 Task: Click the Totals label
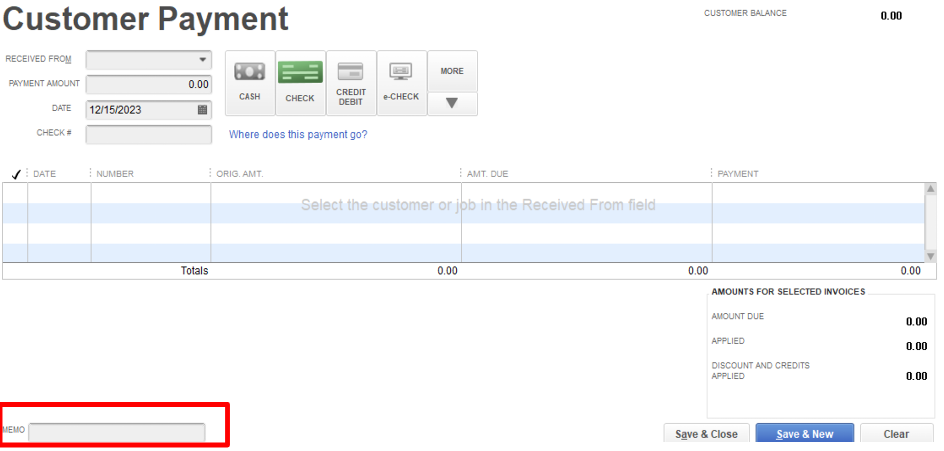coord(194,271)
